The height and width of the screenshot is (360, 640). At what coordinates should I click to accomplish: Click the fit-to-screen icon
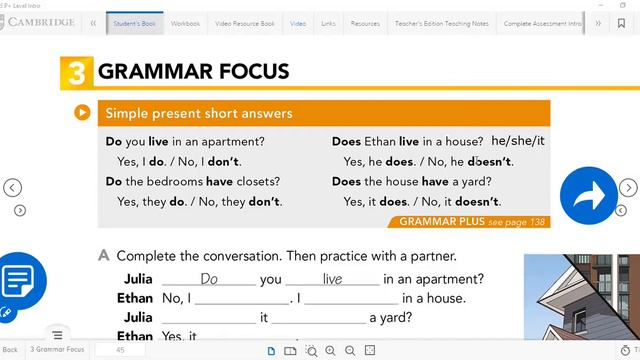click(x=370, y=350)
